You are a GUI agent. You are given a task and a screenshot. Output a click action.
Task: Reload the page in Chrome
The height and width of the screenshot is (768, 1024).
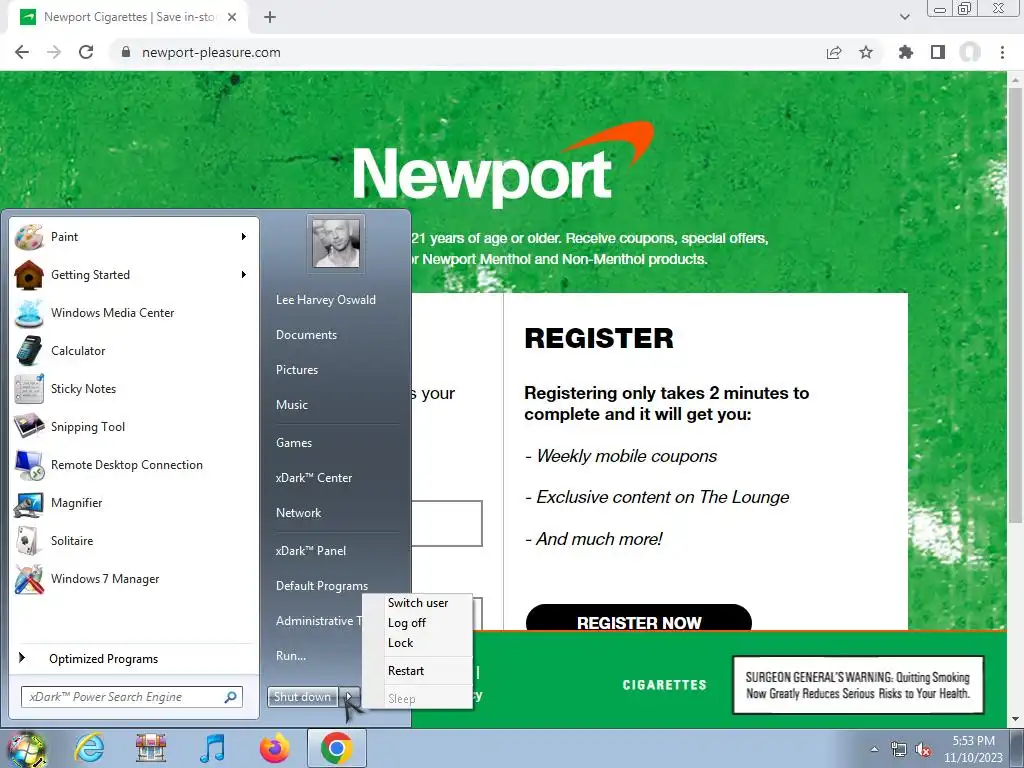(x=86, y=52)
